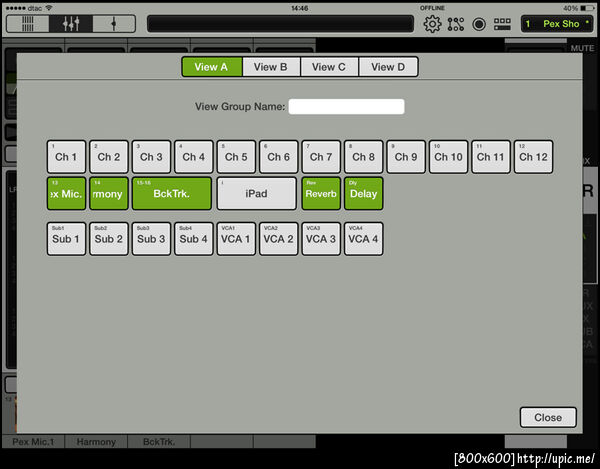Select BckTrk. channel label in mixer

(x=159, y=441)
